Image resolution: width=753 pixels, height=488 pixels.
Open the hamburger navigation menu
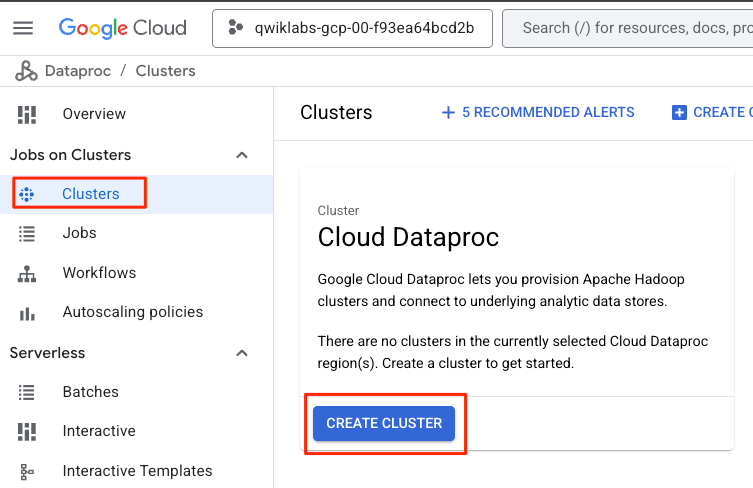click(23, 28)
